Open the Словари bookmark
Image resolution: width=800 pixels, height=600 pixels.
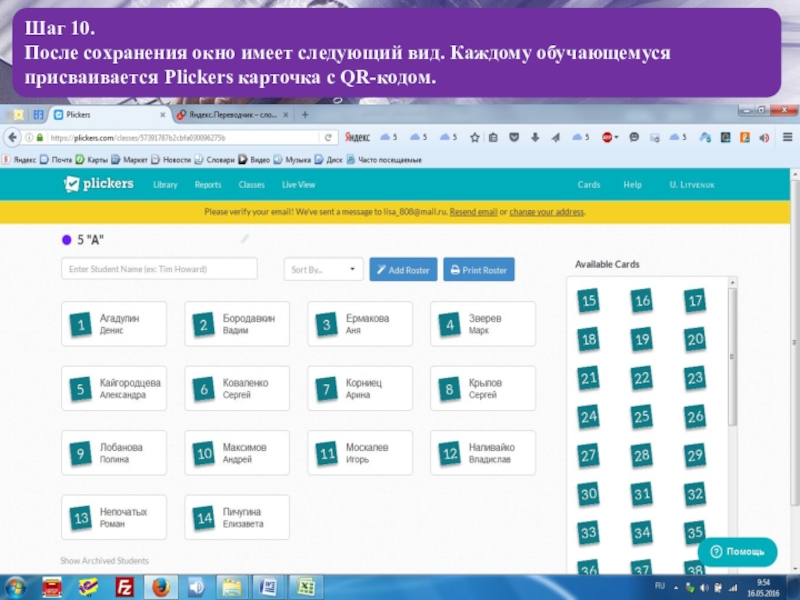[x=215, y=160]
